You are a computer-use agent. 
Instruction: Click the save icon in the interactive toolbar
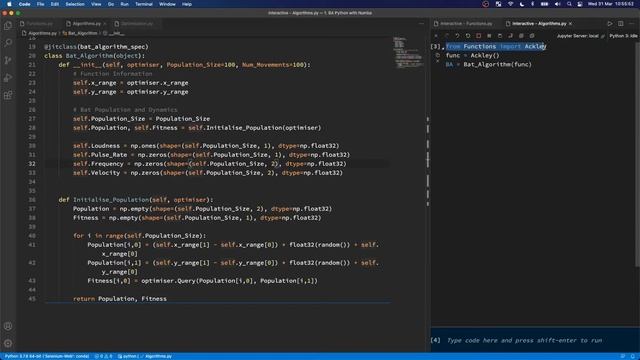point(500,36)
